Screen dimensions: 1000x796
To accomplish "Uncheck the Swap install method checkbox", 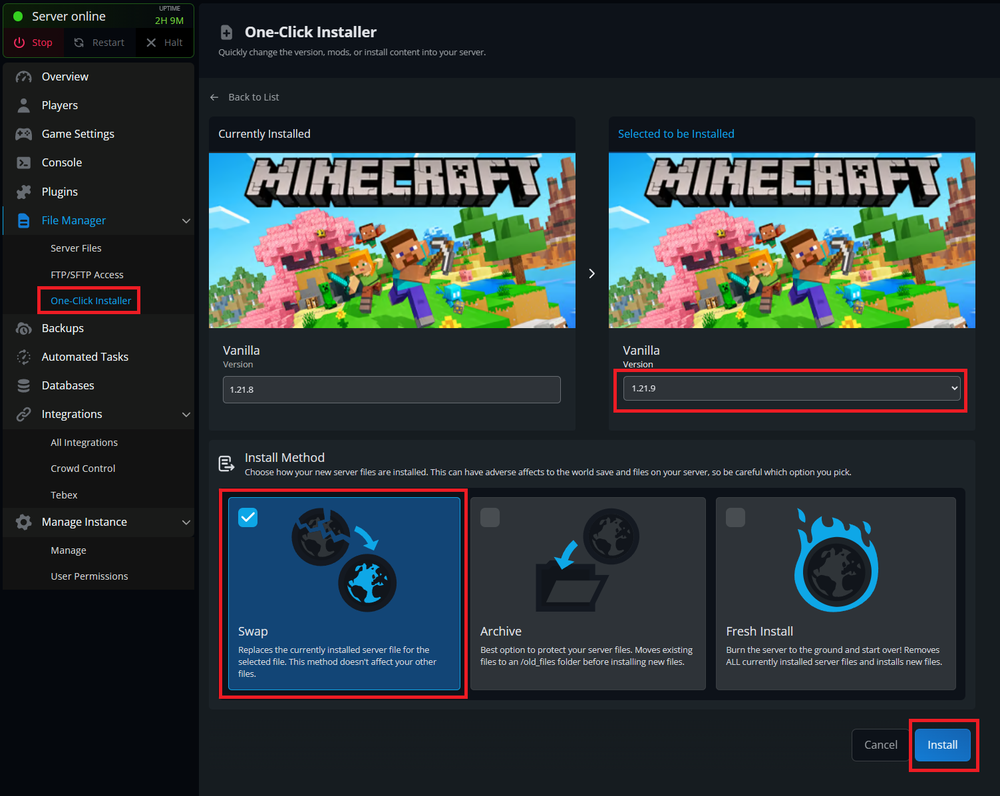I will 248,517.
